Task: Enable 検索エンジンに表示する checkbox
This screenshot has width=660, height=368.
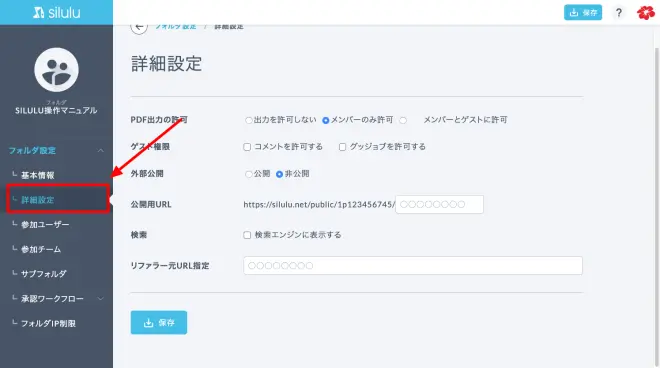Action: coord(247,235)
